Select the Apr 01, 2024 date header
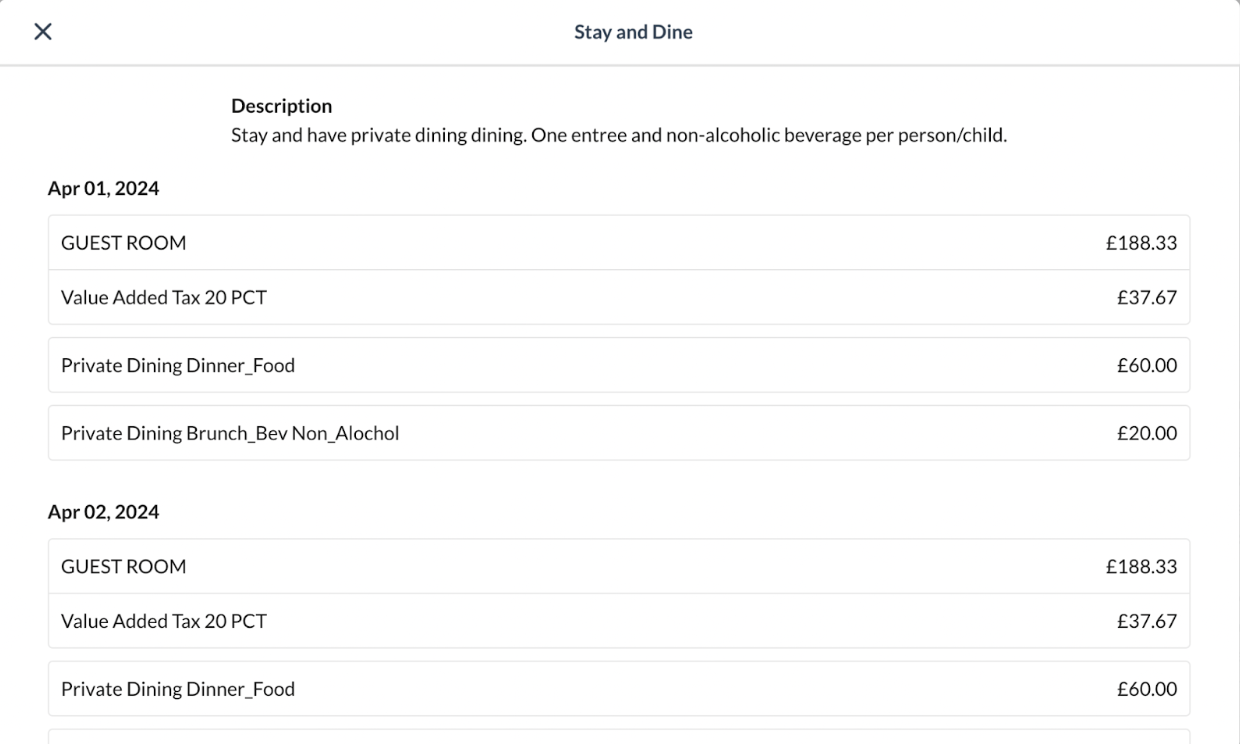The height and width of the screenshot is (744, 1240). pyautogui.click(x=103, y=188)
